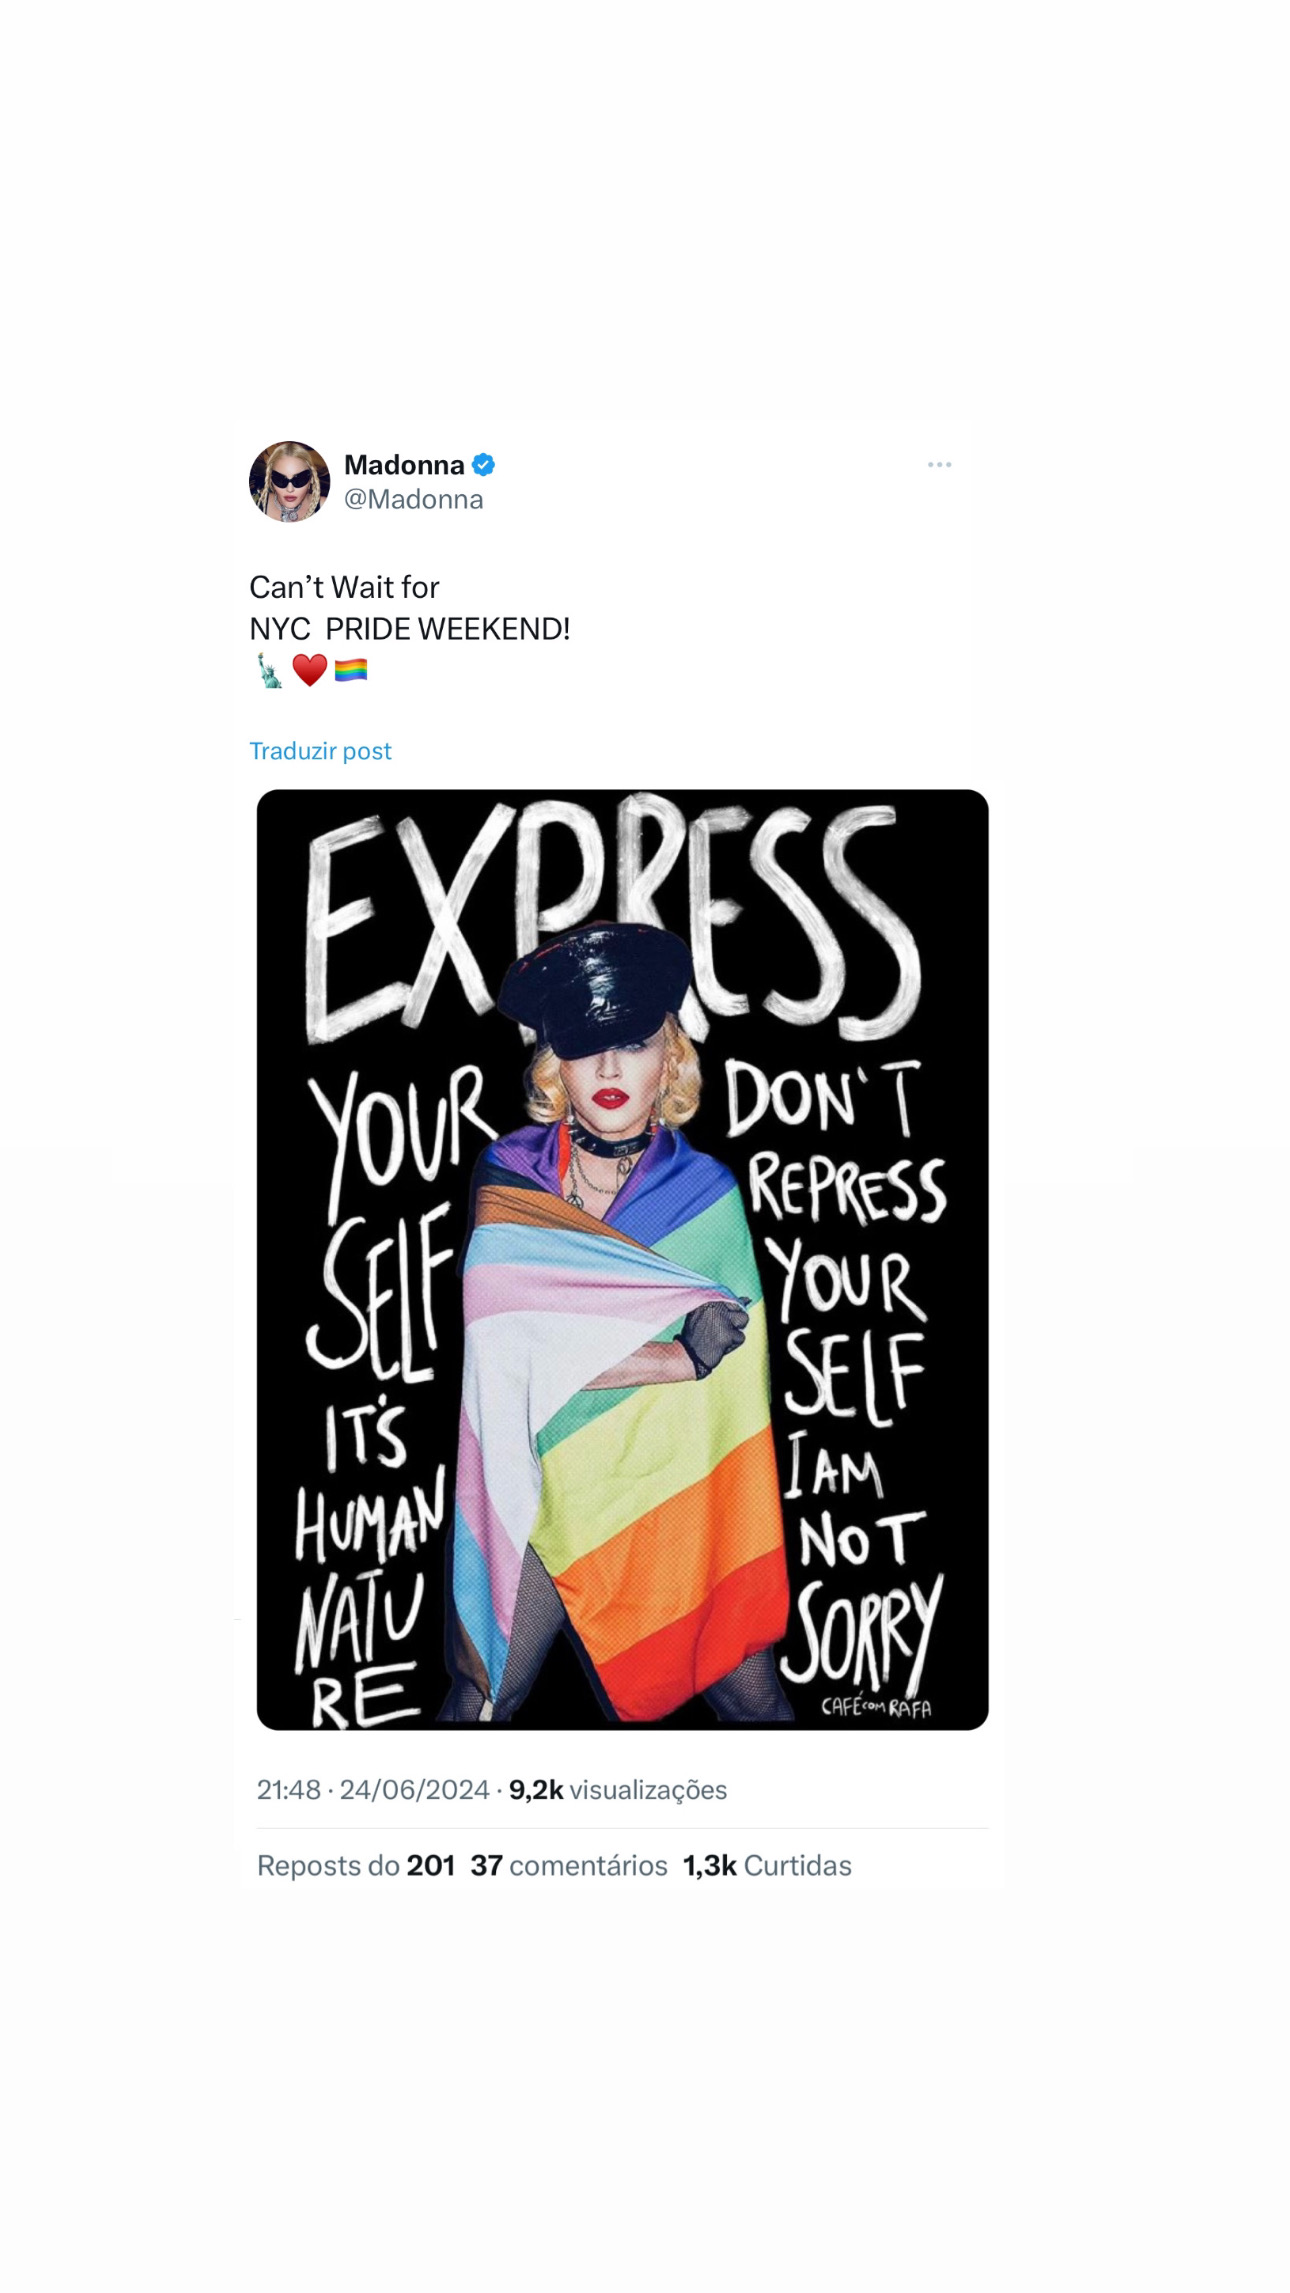View the 9,2k visualizações count
The width and height of the screenshot is (1290, 2293).
point(618,1790)
